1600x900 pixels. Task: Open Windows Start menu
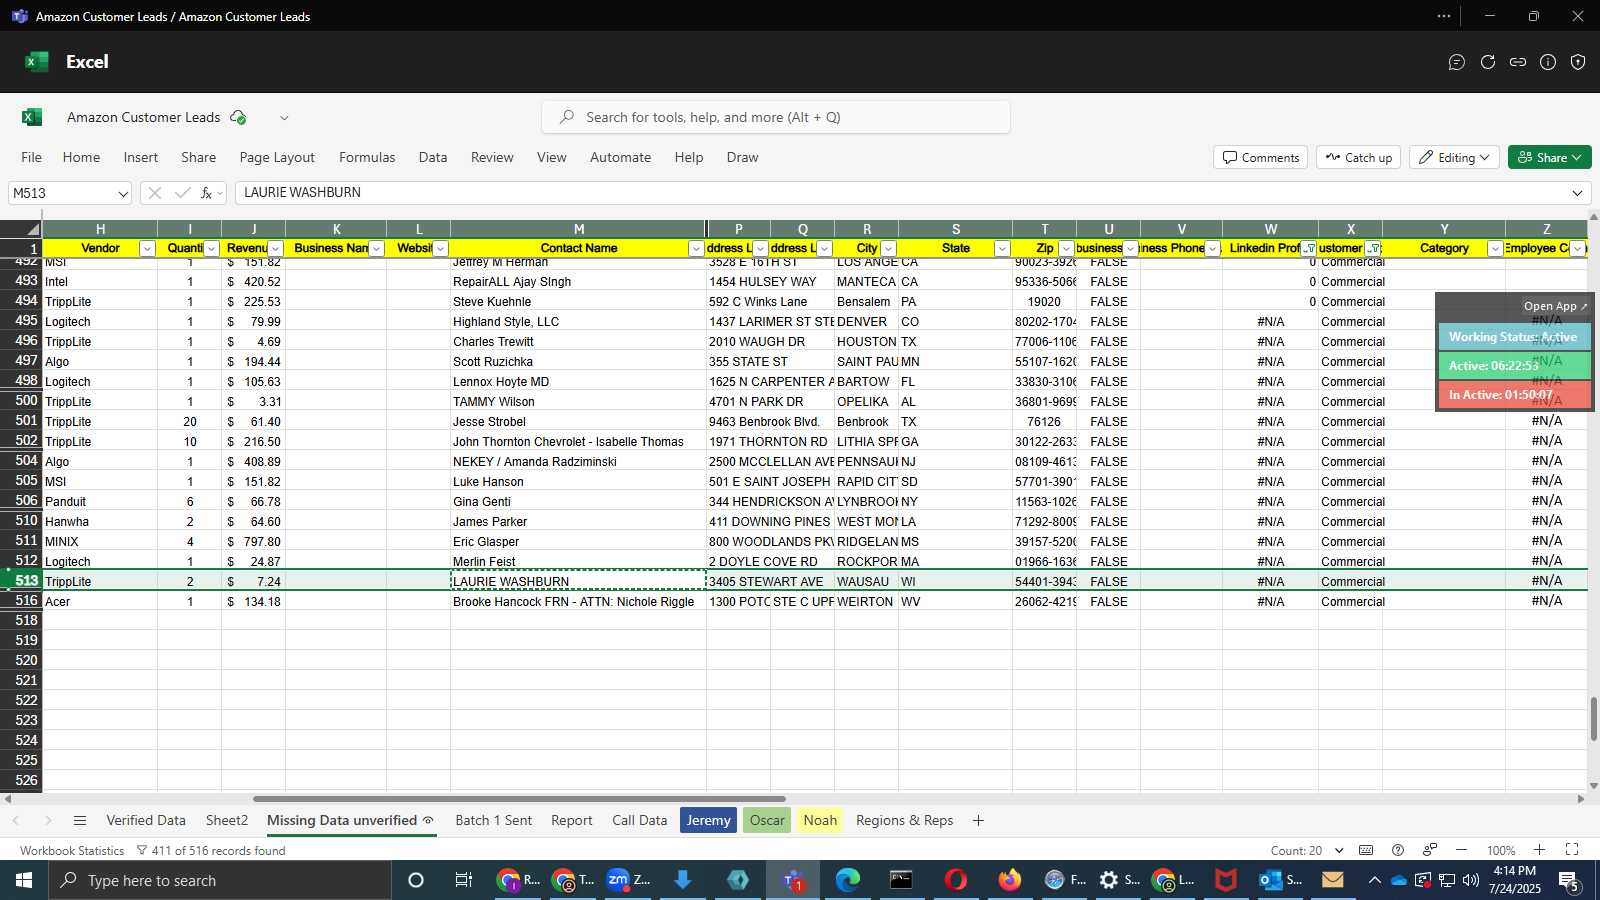pos(24,880)
